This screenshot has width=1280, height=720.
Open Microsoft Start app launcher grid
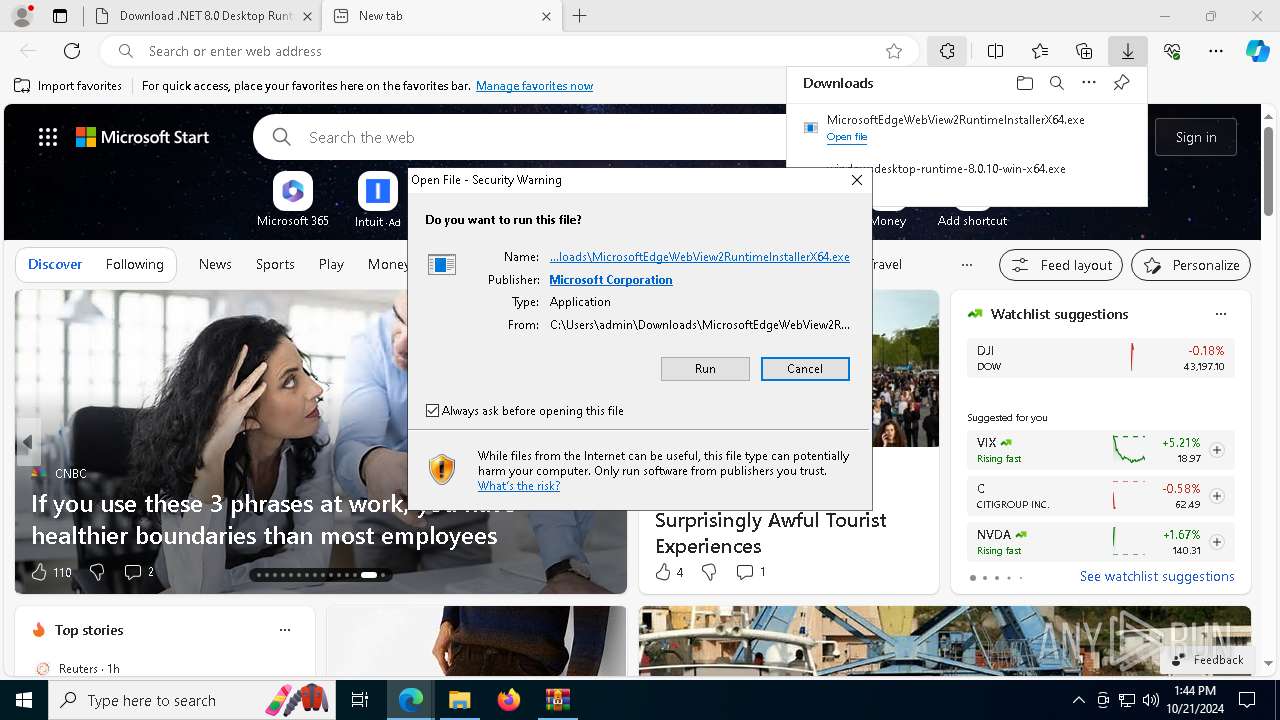(48, 137)
